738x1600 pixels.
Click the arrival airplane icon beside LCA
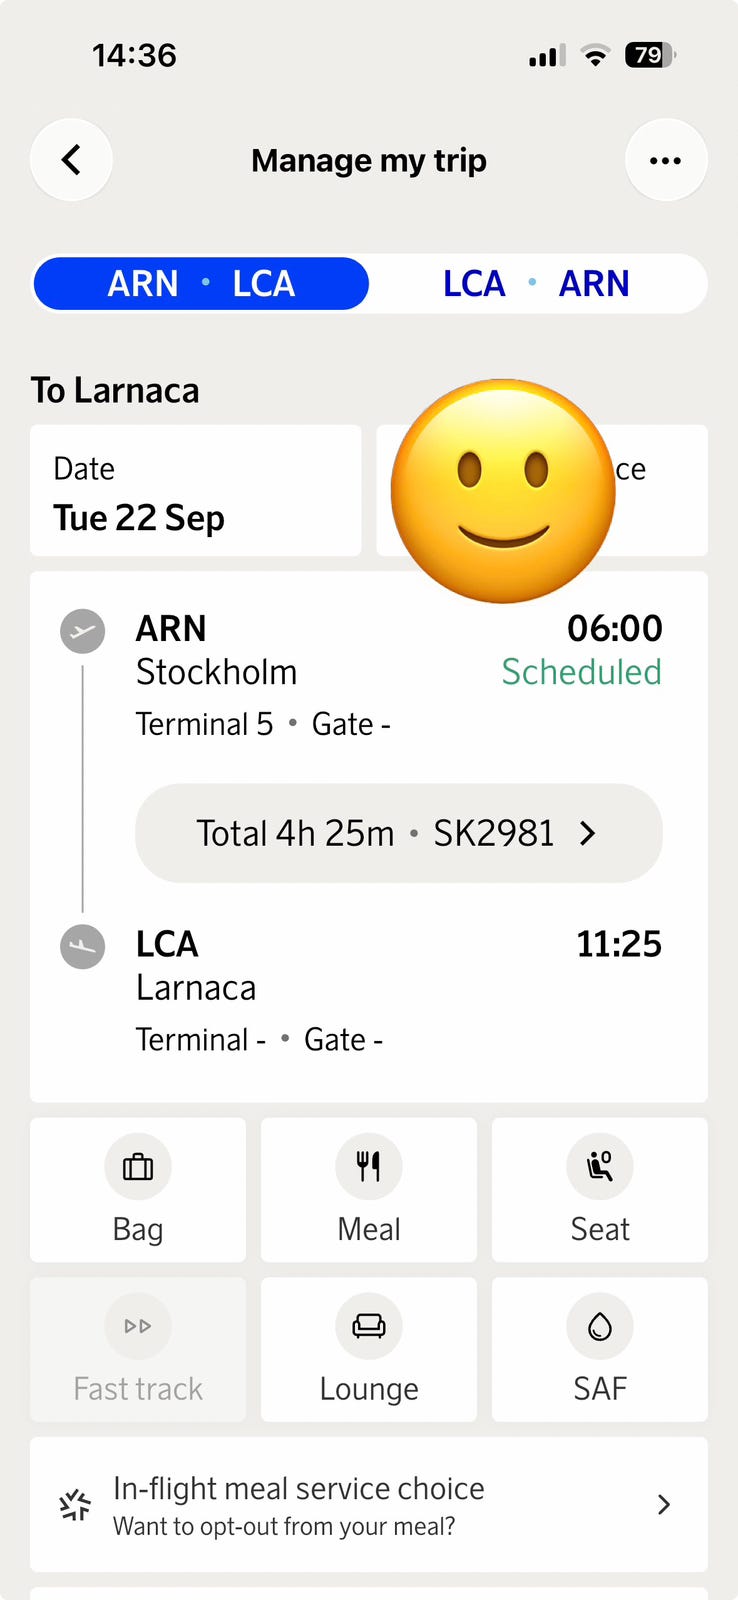[83, 946]
